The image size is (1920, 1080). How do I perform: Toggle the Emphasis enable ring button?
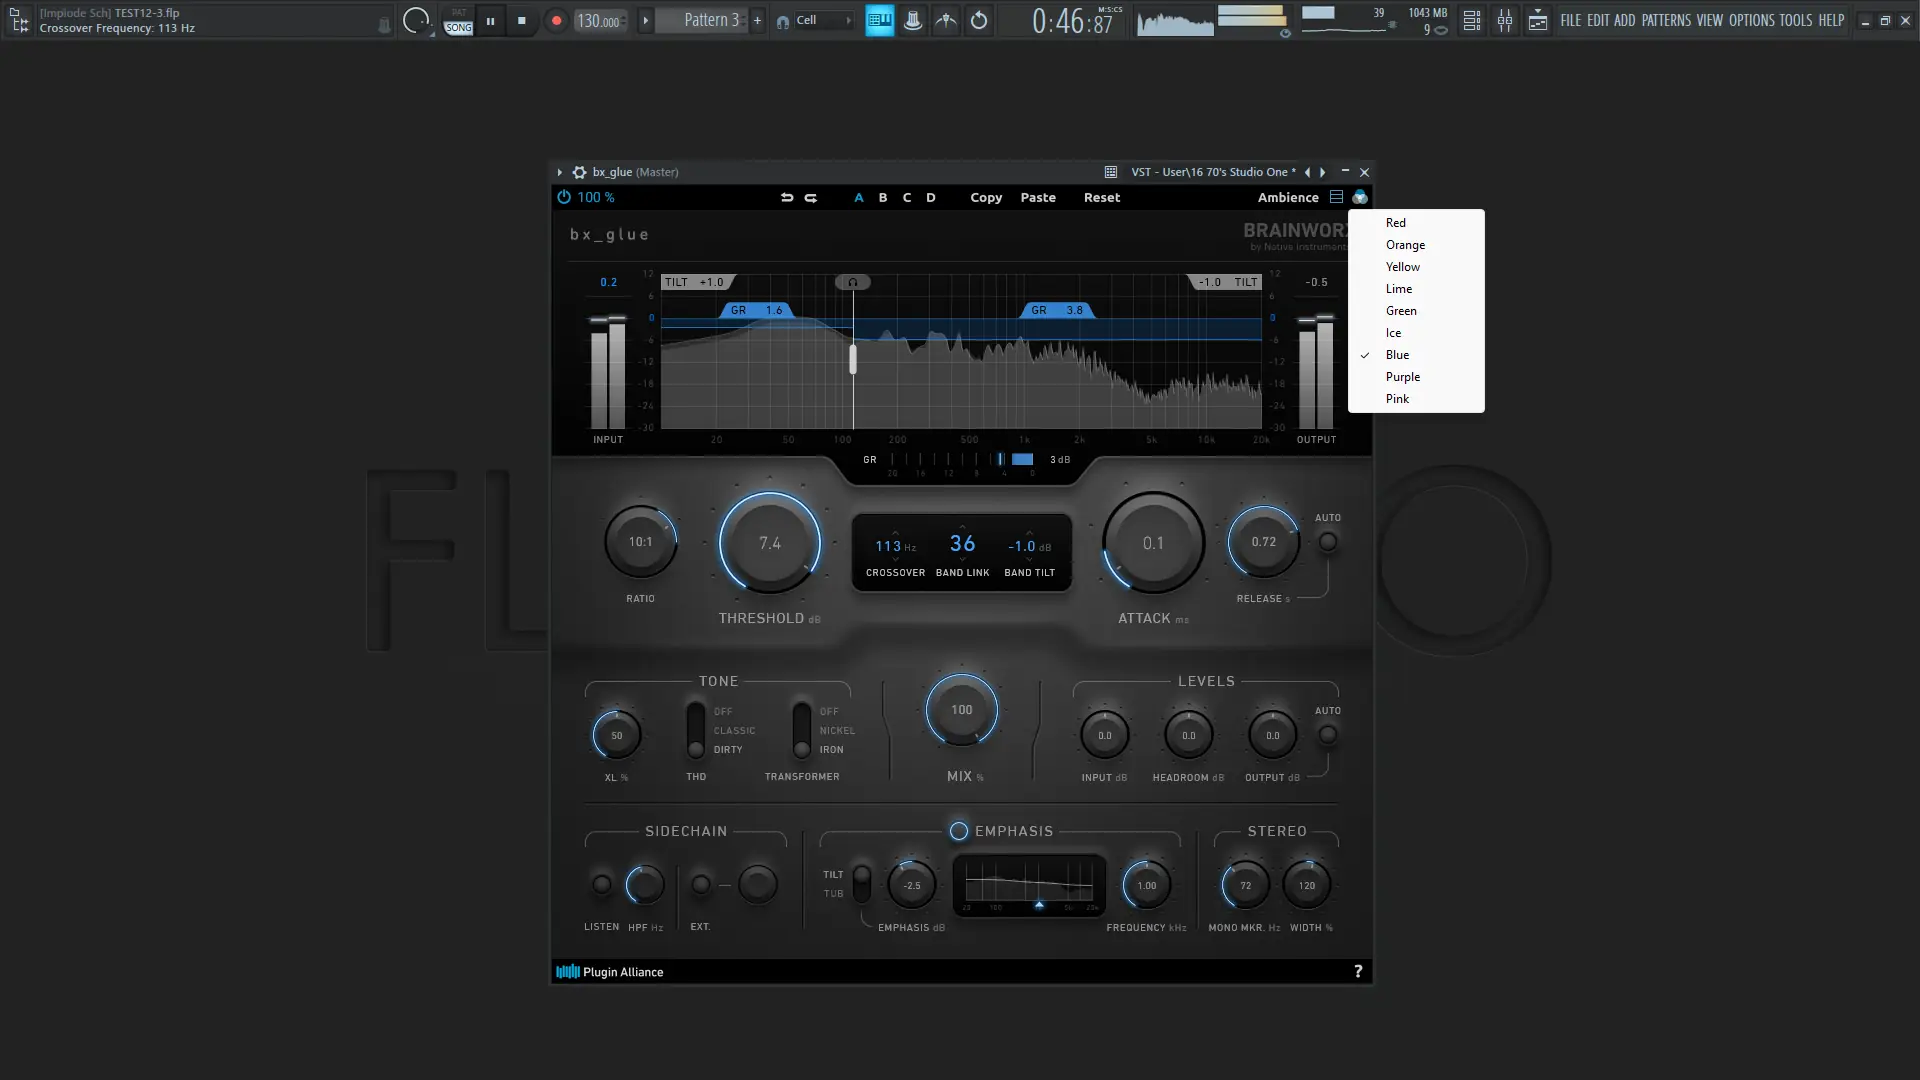958,831
